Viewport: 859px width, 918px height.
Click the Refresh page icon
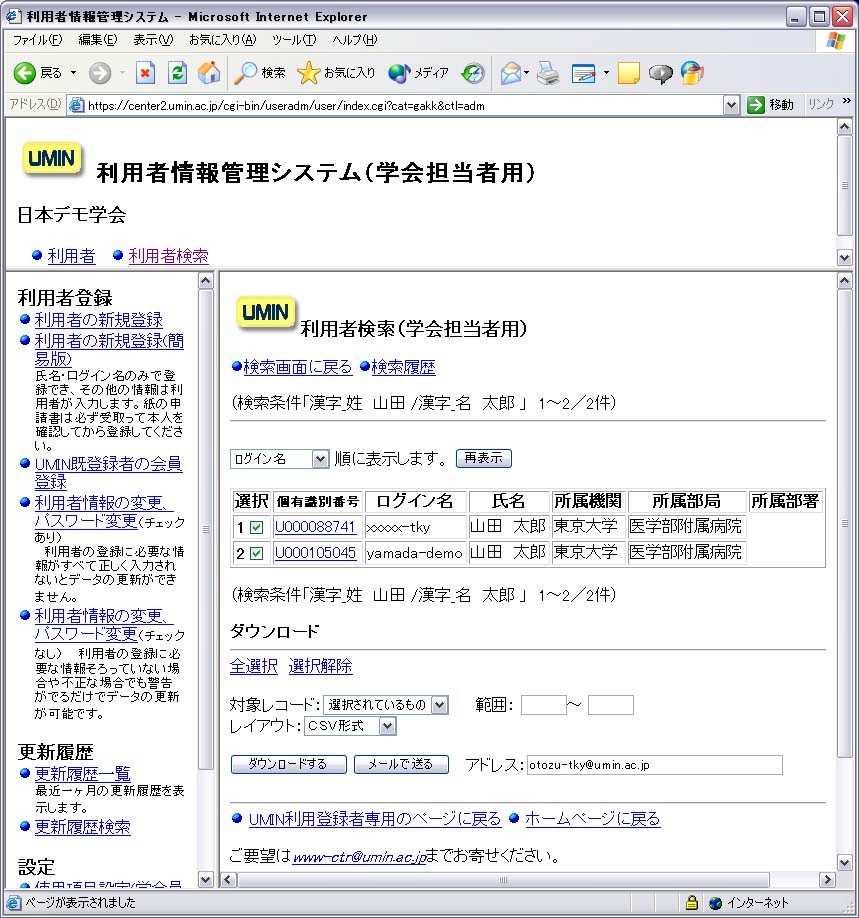coord(177,73)
